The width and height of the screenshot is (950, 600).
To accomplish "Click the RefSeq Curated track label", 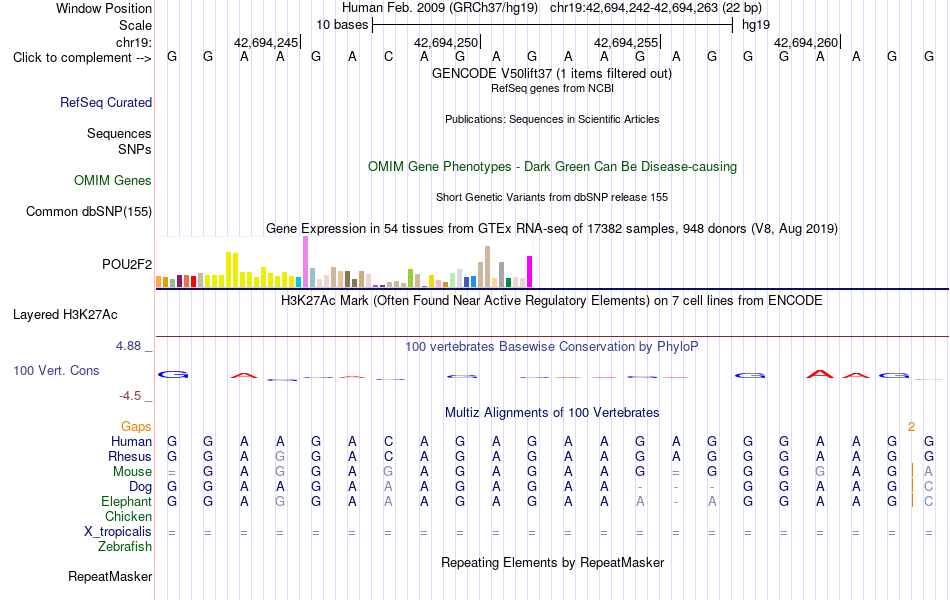I will tap(106, 102).
